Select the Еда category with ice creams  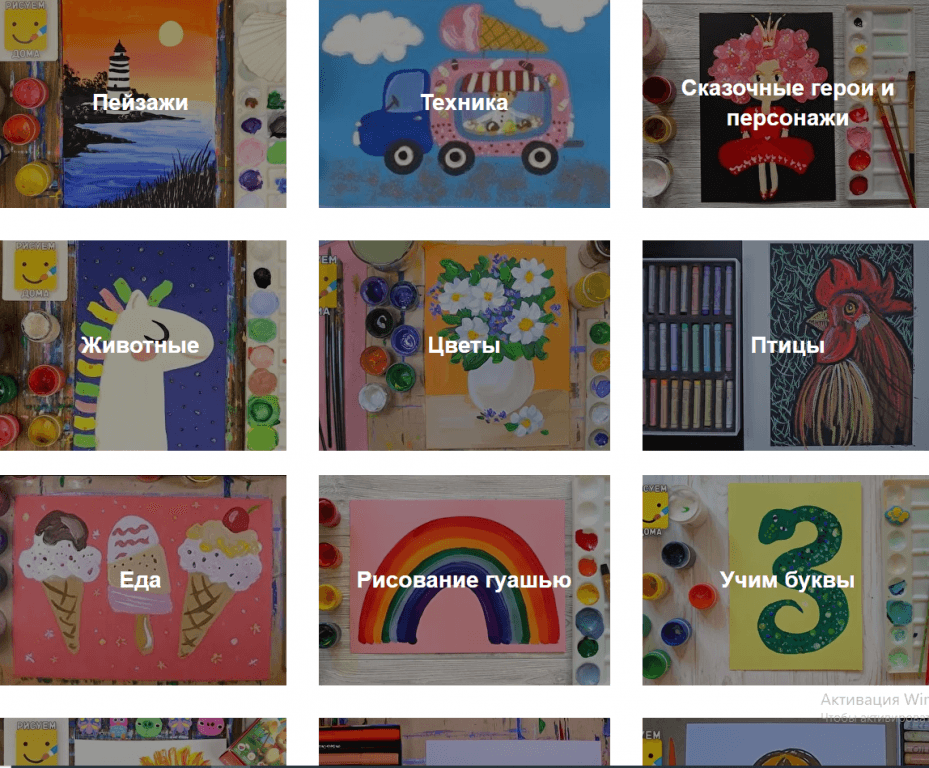[143, 580]
